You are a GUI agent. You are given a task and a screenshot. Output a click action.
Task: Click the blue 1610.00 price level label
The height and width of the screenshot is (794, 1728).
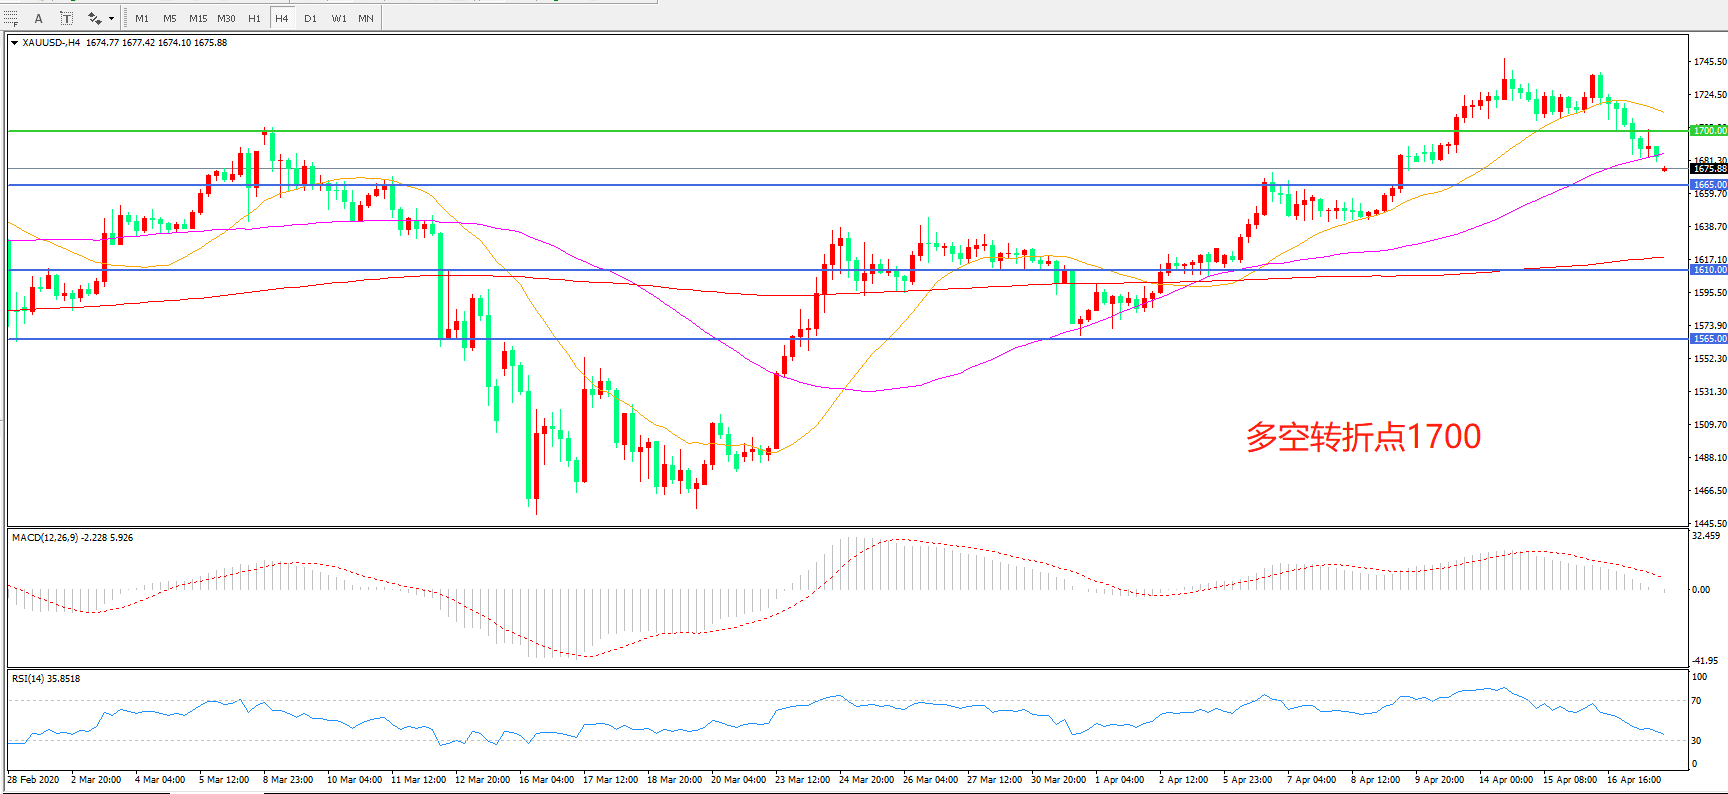(1708, 270)
